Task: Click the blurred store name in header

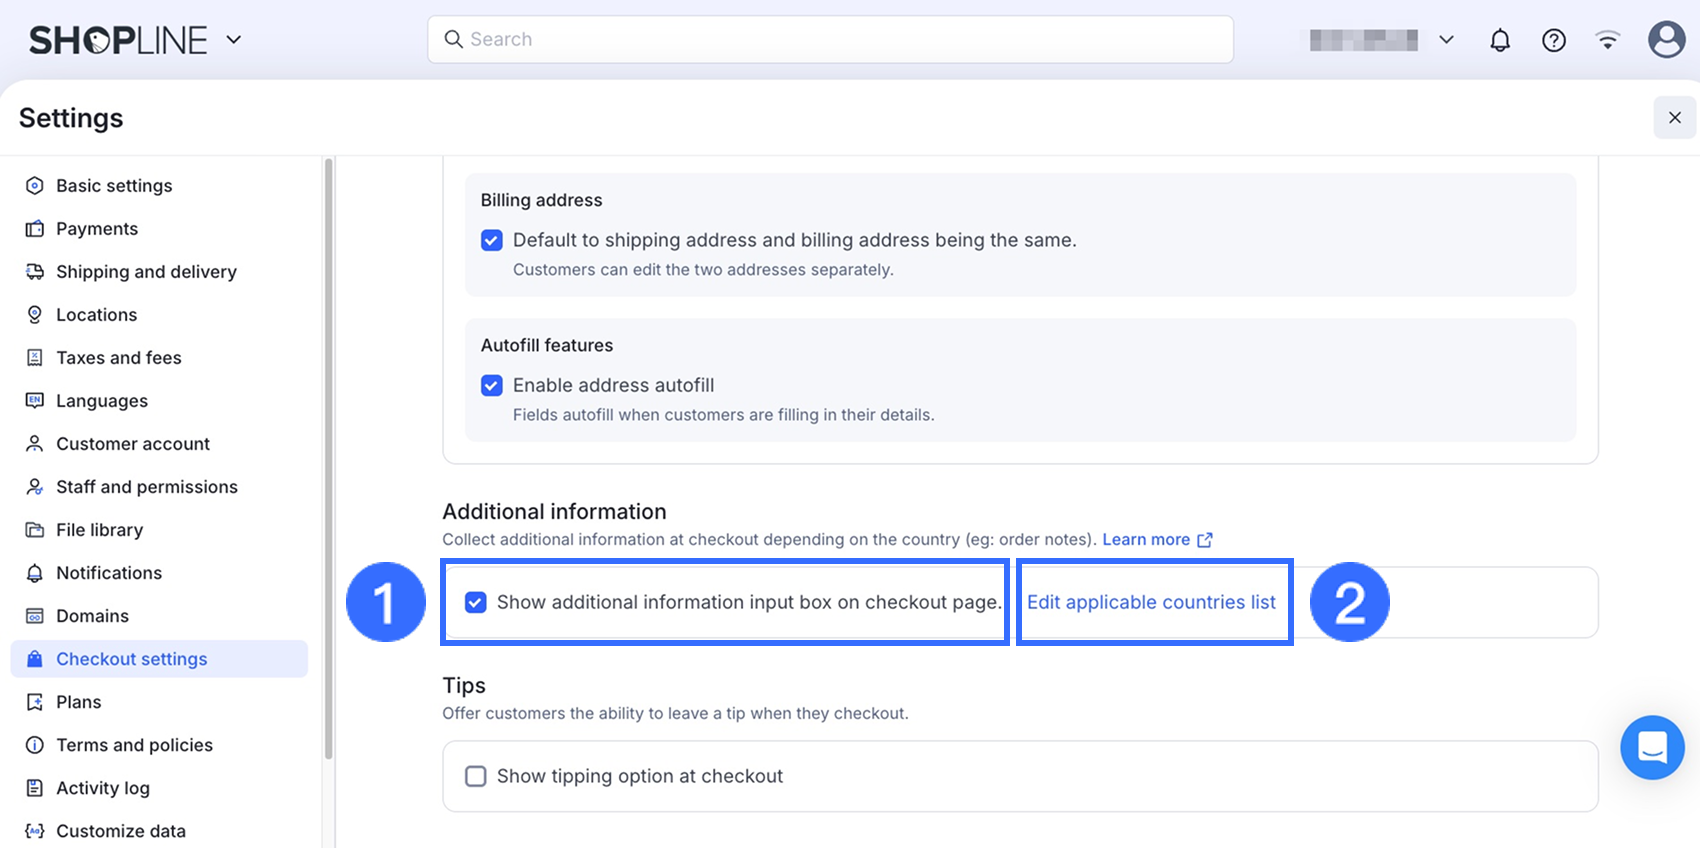Action: tap(1364, 40)
